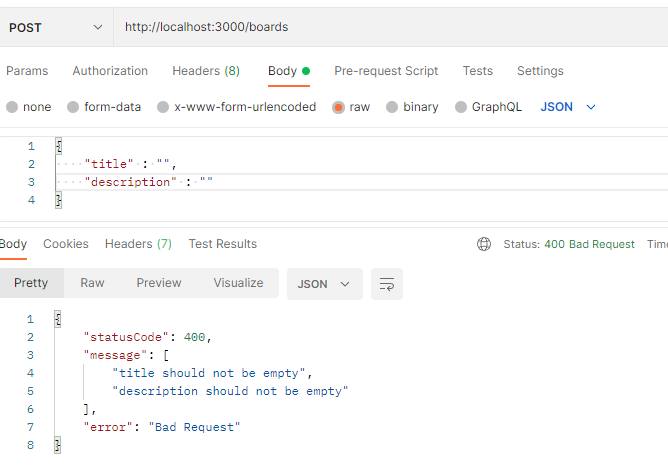Open the response JSON format dropdown
The image size is (668, 470).
coord(325,284)
